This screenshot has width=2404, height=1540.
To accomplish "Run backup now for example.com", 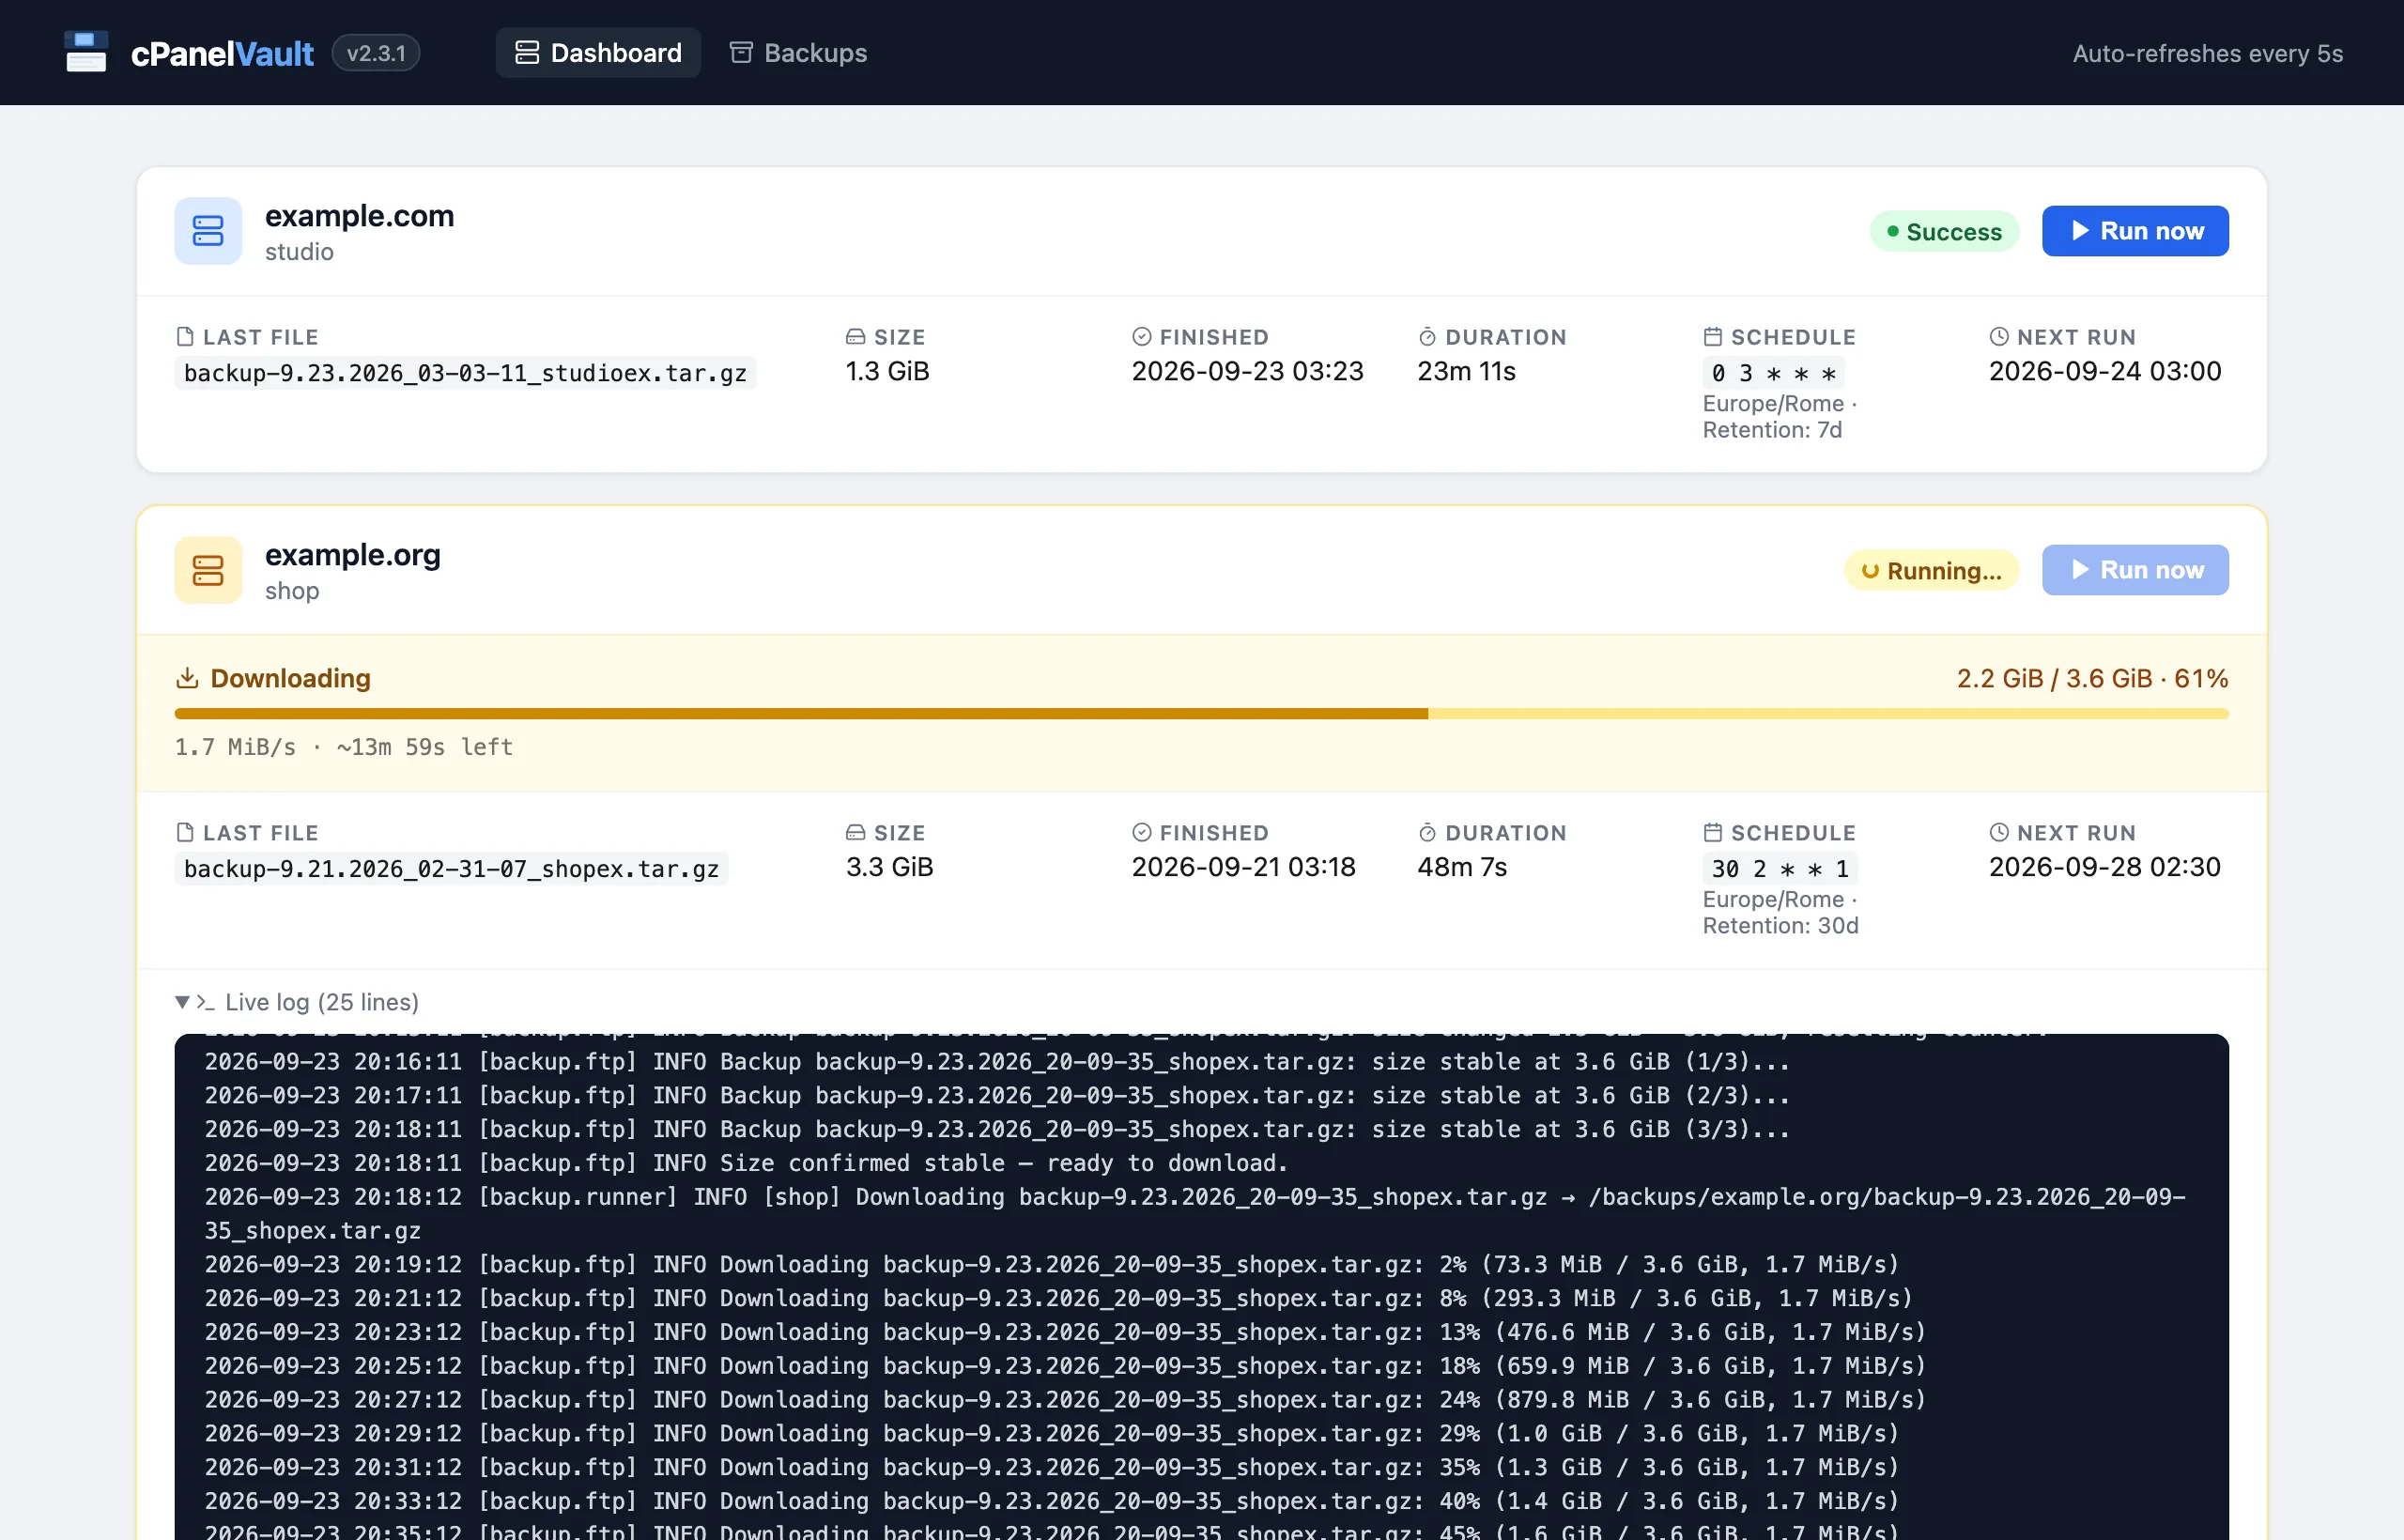I will (2135, 231).
